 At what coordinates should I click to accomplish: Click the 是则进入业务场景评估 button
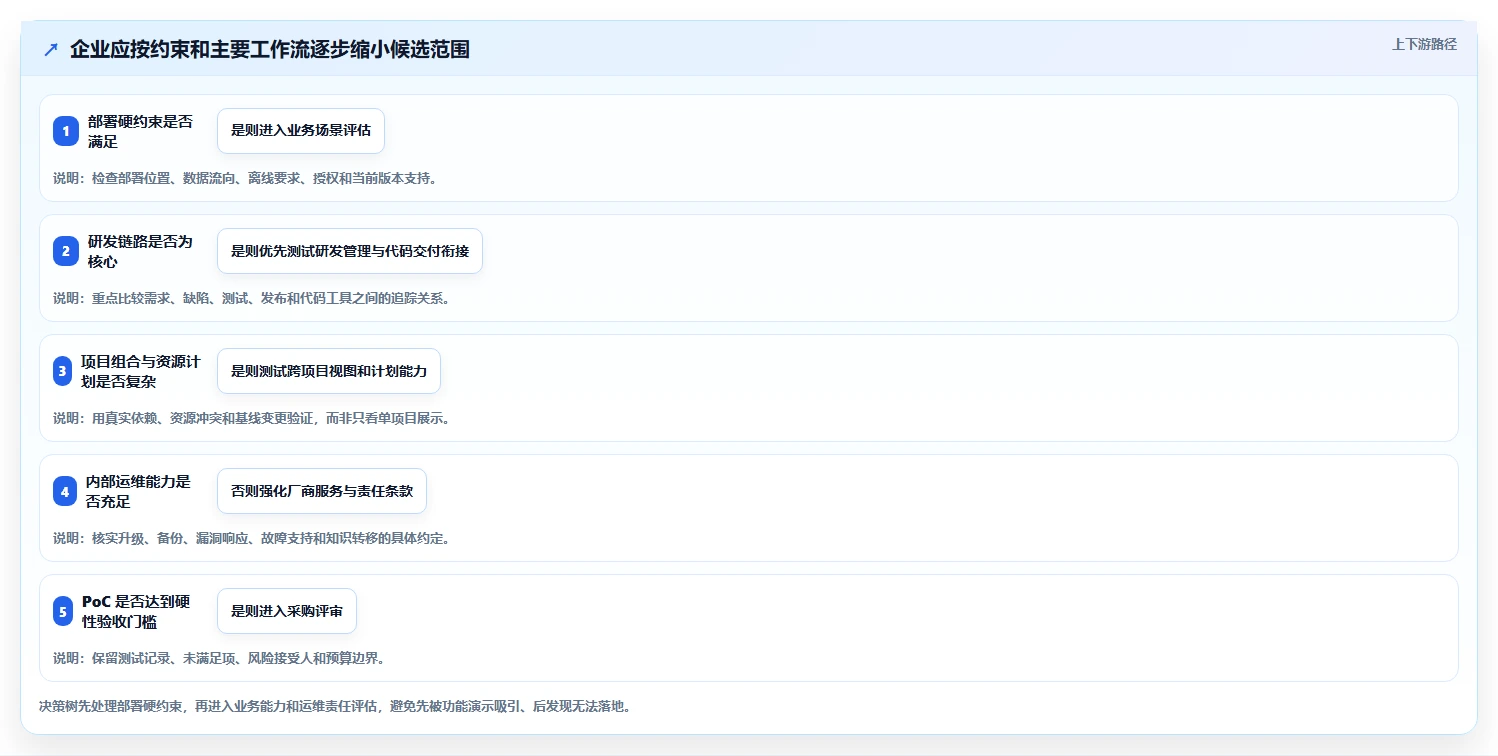pyautogui.click(x=301, y=131)
